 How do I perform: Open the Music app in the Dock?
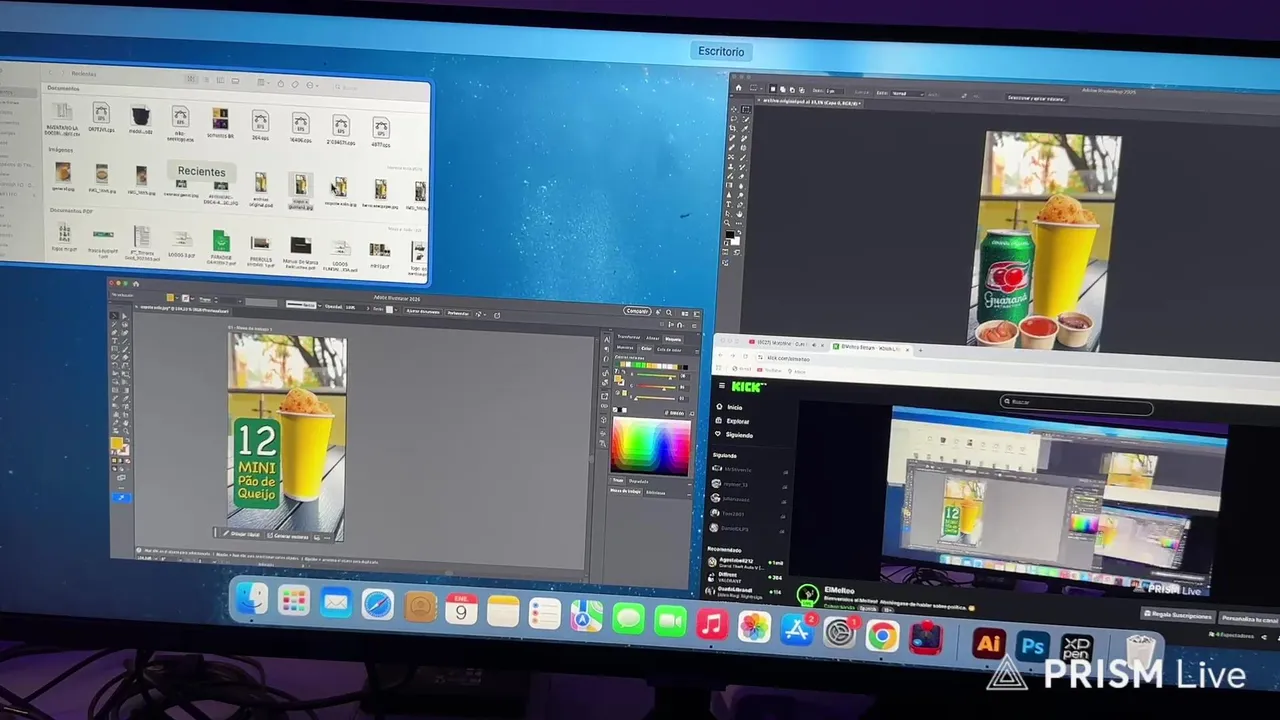point(711,624)
